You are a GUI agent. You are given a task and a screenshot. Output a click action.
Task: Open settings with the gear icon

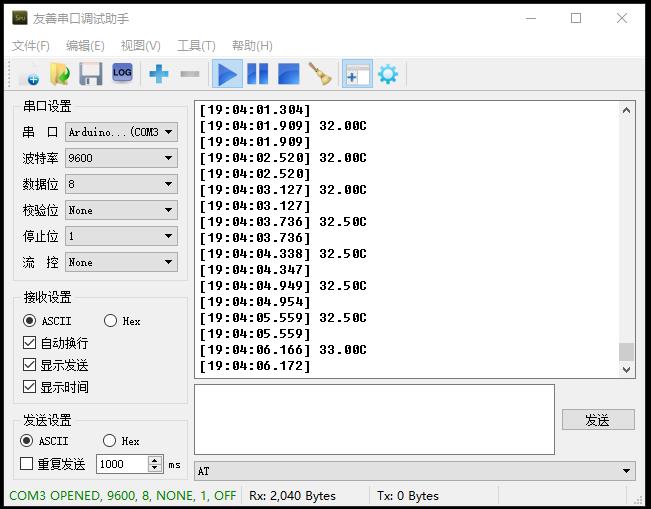pyautogui.click(x=388, y=74)
